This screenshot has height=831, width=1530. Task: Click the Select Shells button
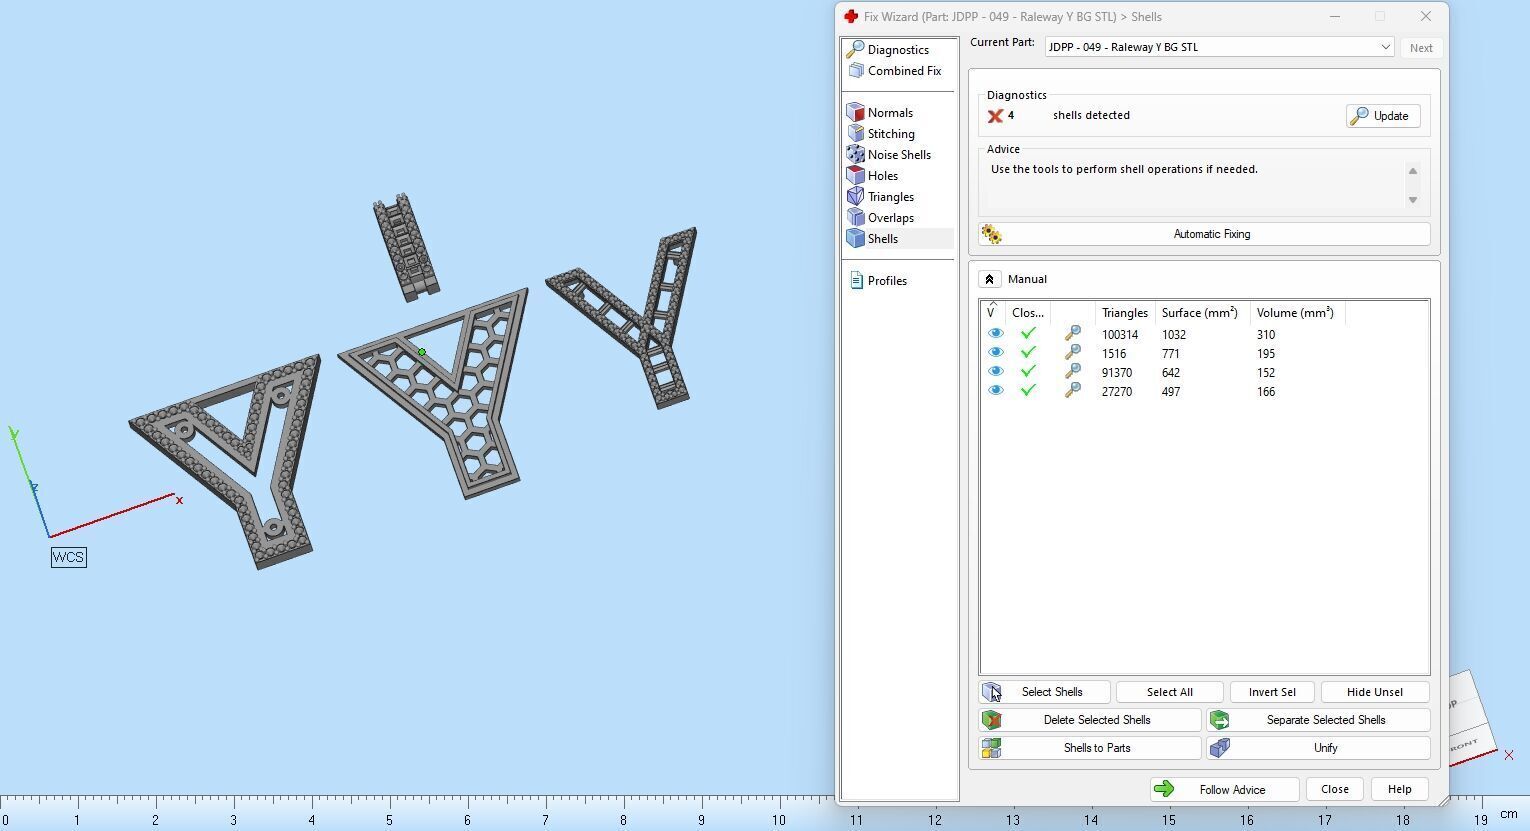[1044, 692]
